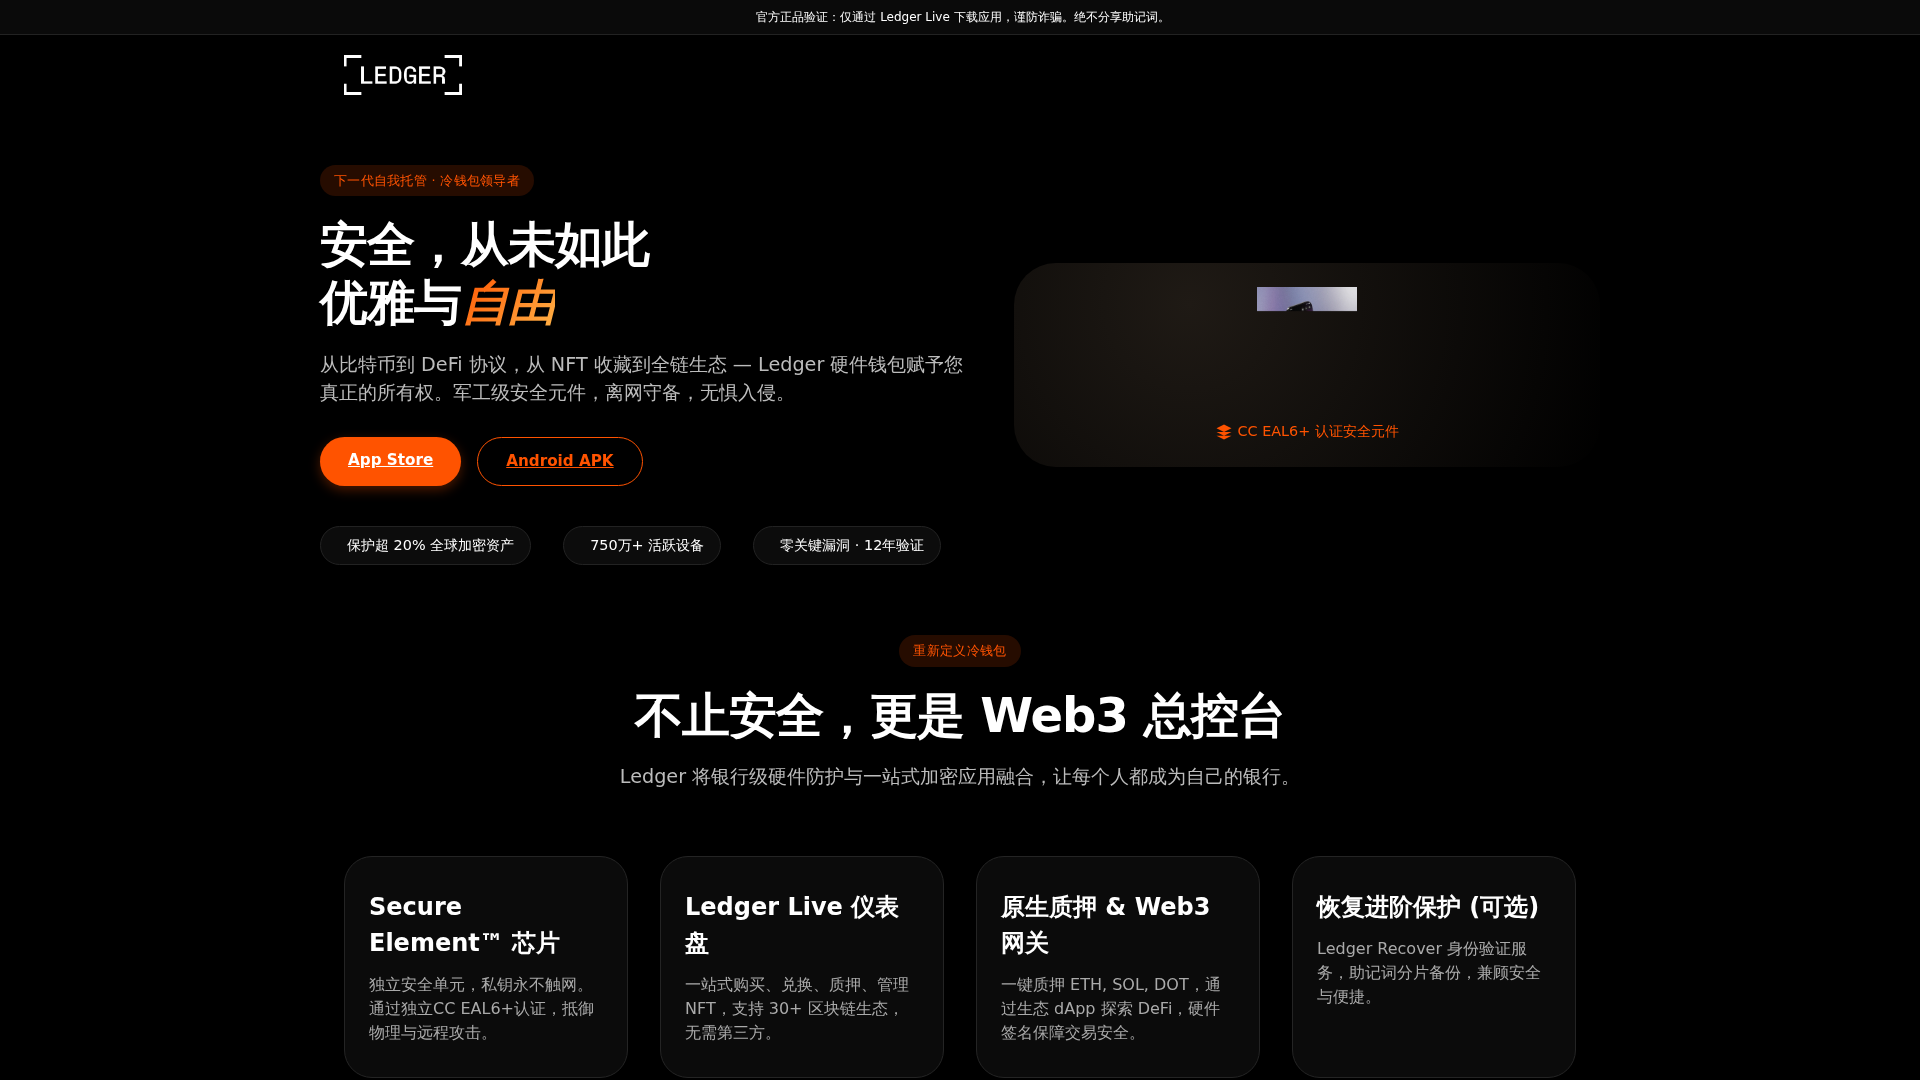Image resolution: width=1920 pixels, height=1080 pixels.
Task: Open the App Store download button
Action: [x=390, y=461]
